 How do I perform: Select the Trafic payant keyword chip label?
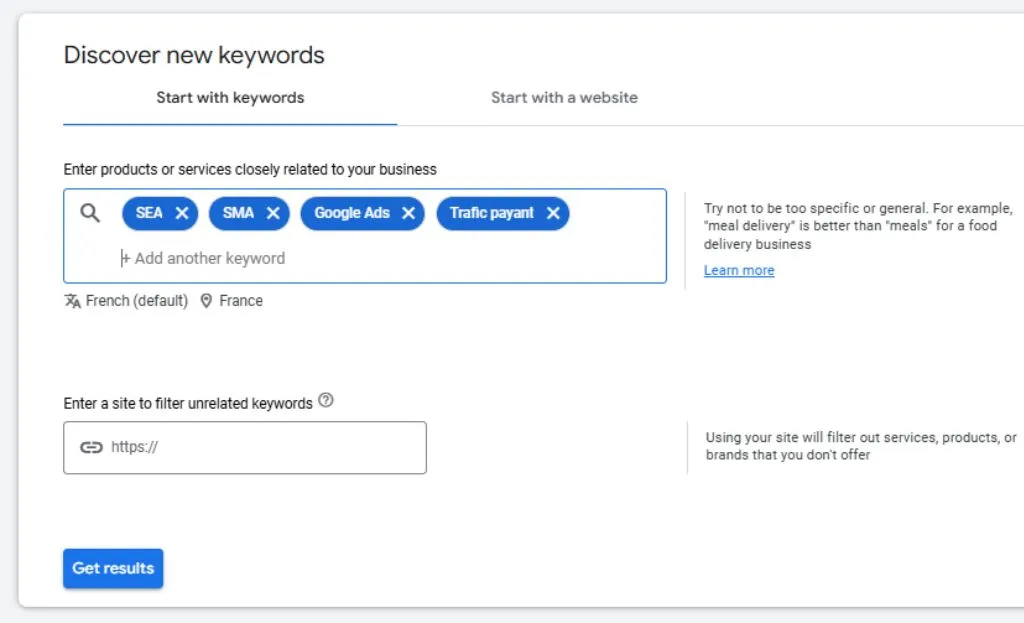tap(492, 213)
